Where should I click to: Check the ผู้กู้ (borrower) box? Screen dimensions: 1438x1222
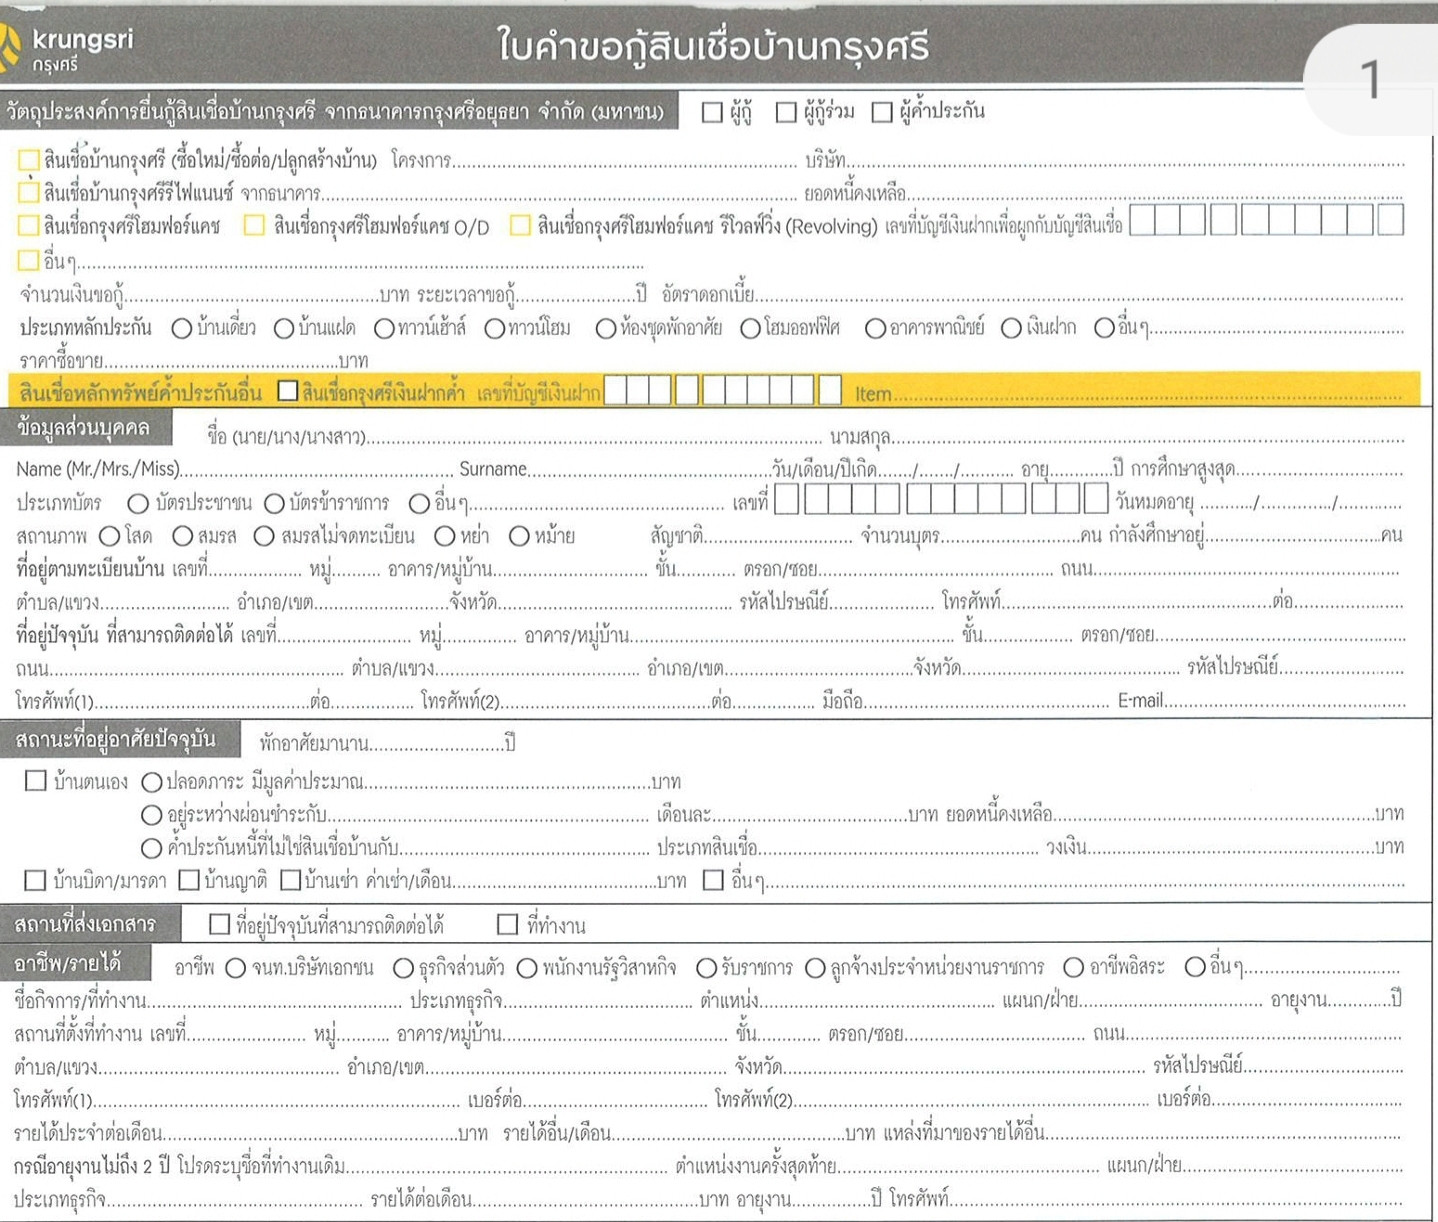[x=712, y=112]
